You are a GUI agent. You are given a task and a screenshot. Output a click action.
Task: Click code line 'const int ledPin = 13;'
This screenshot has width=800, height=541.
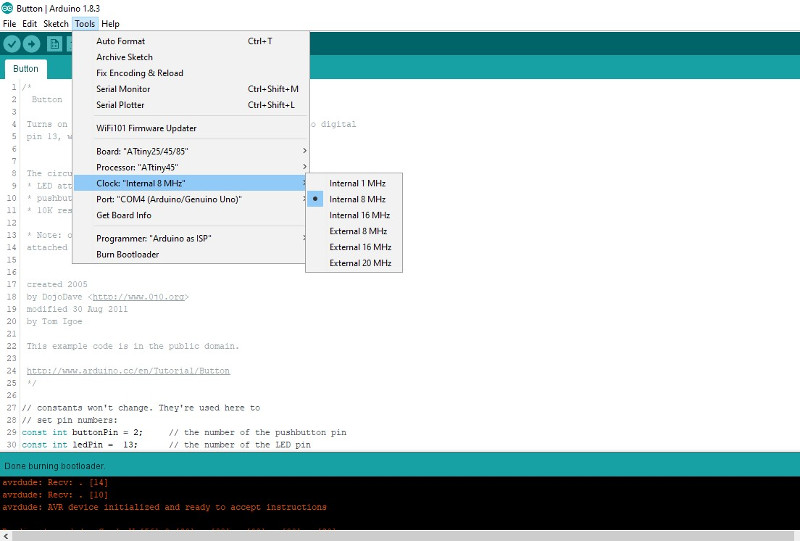point(80,445)
